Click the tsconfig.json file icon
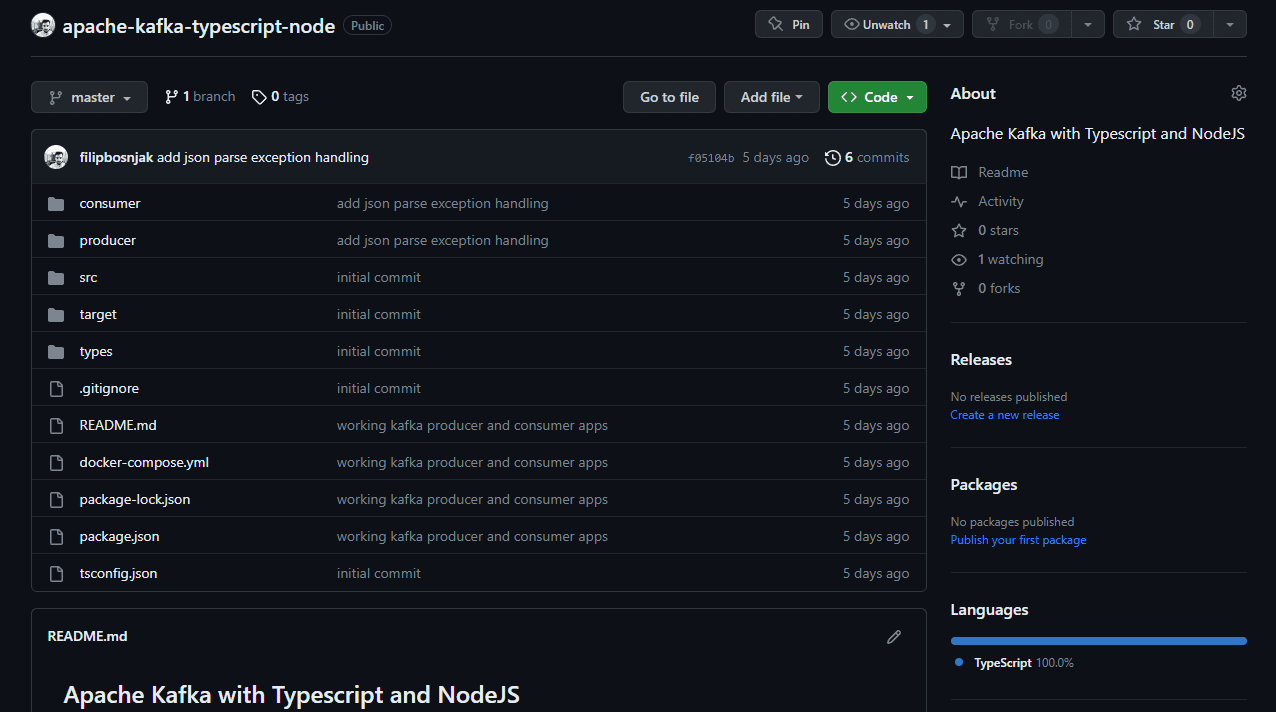This screenshot has width=1276, height=712. (x=56, y=574)
